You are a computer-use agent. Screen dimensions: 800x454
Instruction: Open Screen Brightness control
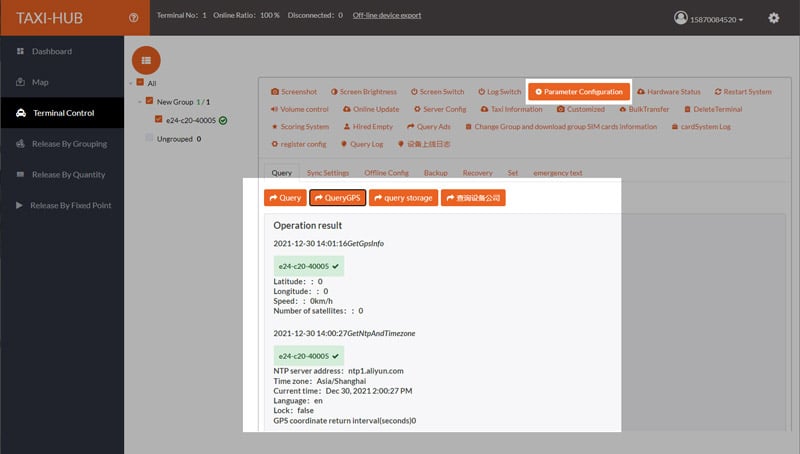tap(364, 92)
